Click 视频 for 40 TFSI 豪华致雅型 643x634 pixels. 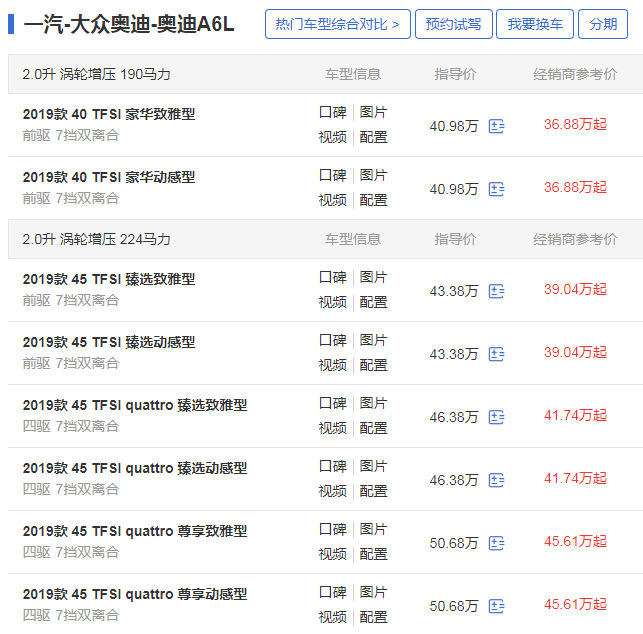[x=333, y=137]
